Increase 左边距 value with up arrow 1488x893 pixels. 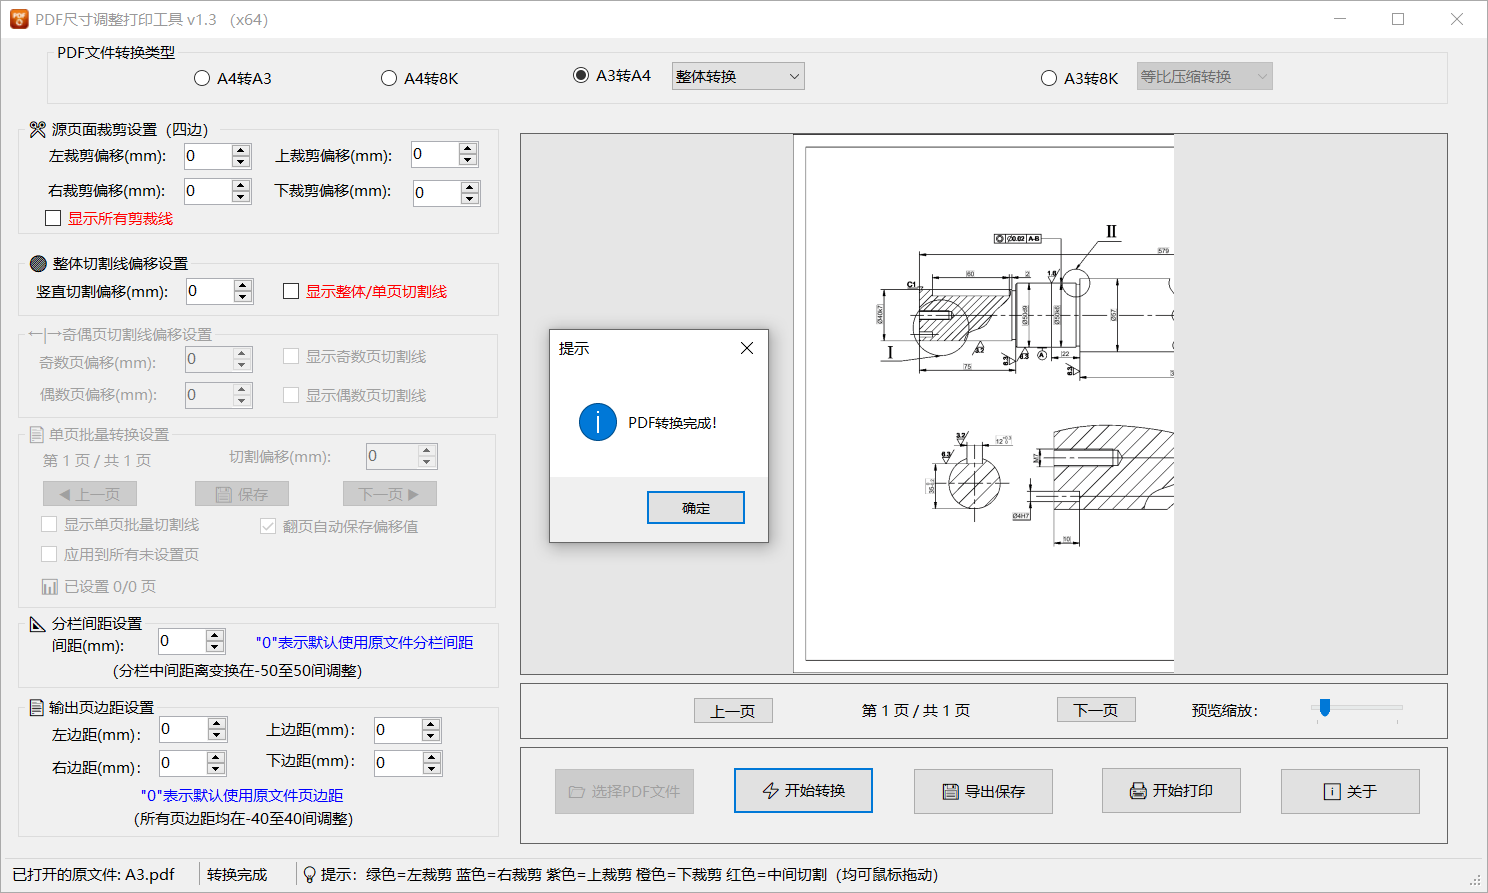tap(217, 724)
